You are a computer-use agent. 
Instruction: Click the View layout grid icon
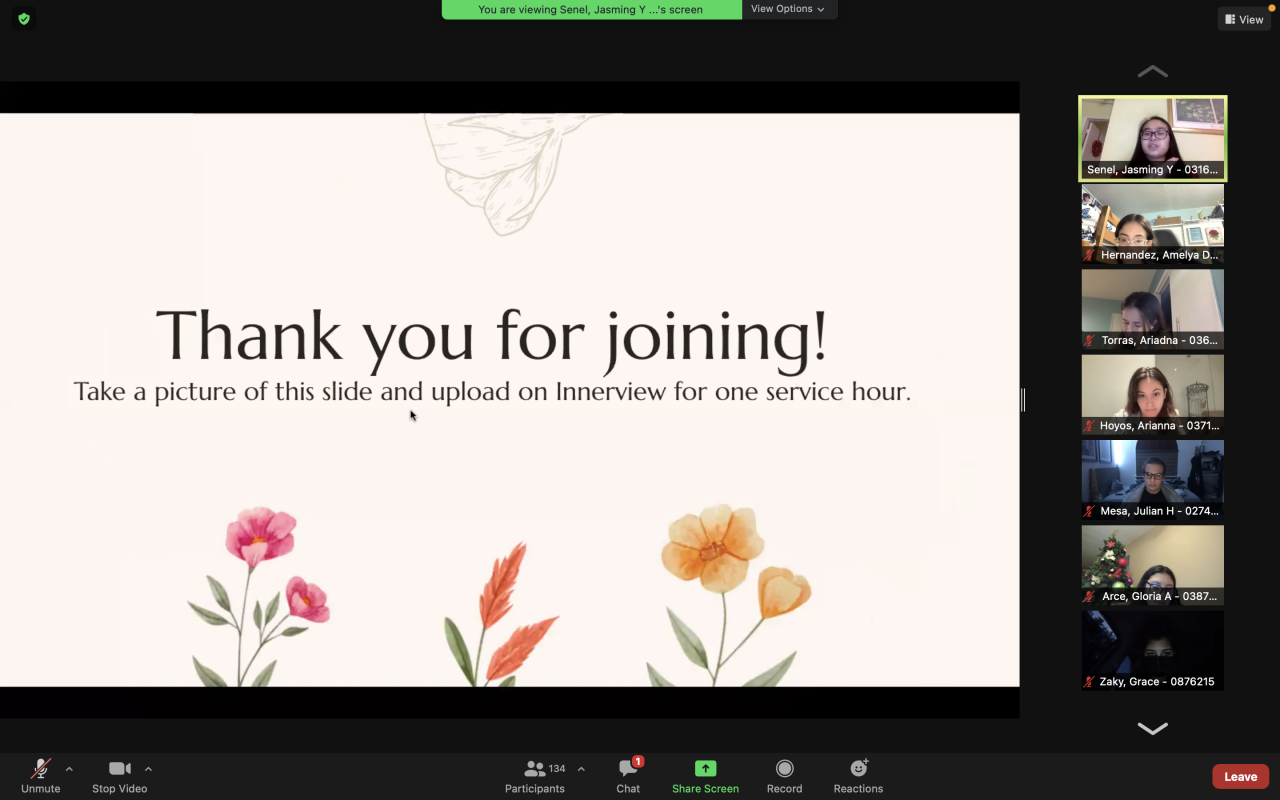coord(1230,19)
